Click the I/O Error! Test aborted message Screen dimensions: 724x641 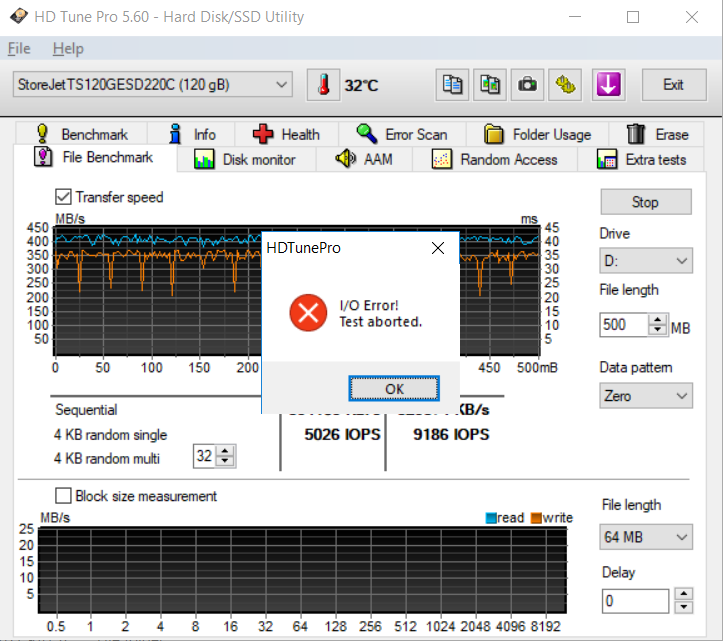pos(380,314)
